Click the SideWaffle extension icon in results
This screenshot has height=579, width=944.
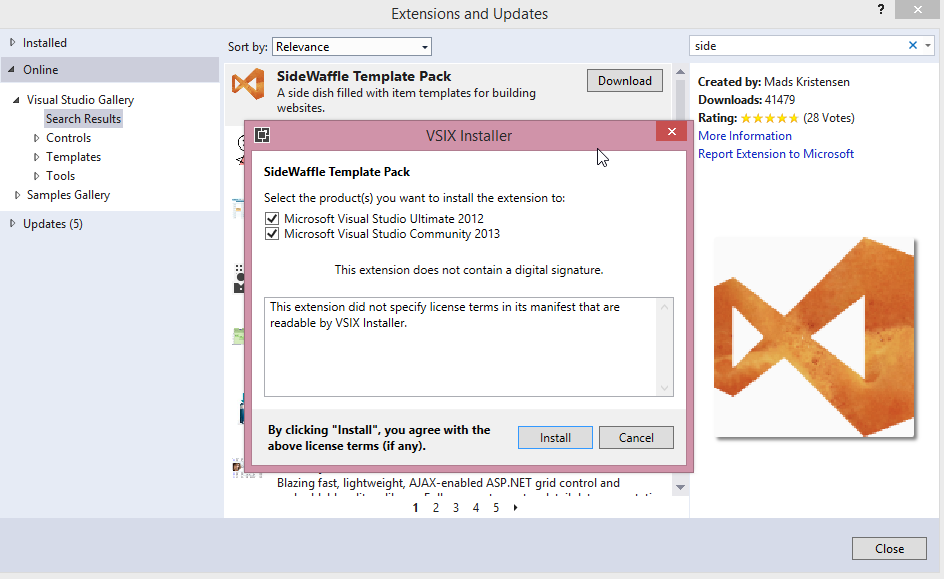click(248, 84)
